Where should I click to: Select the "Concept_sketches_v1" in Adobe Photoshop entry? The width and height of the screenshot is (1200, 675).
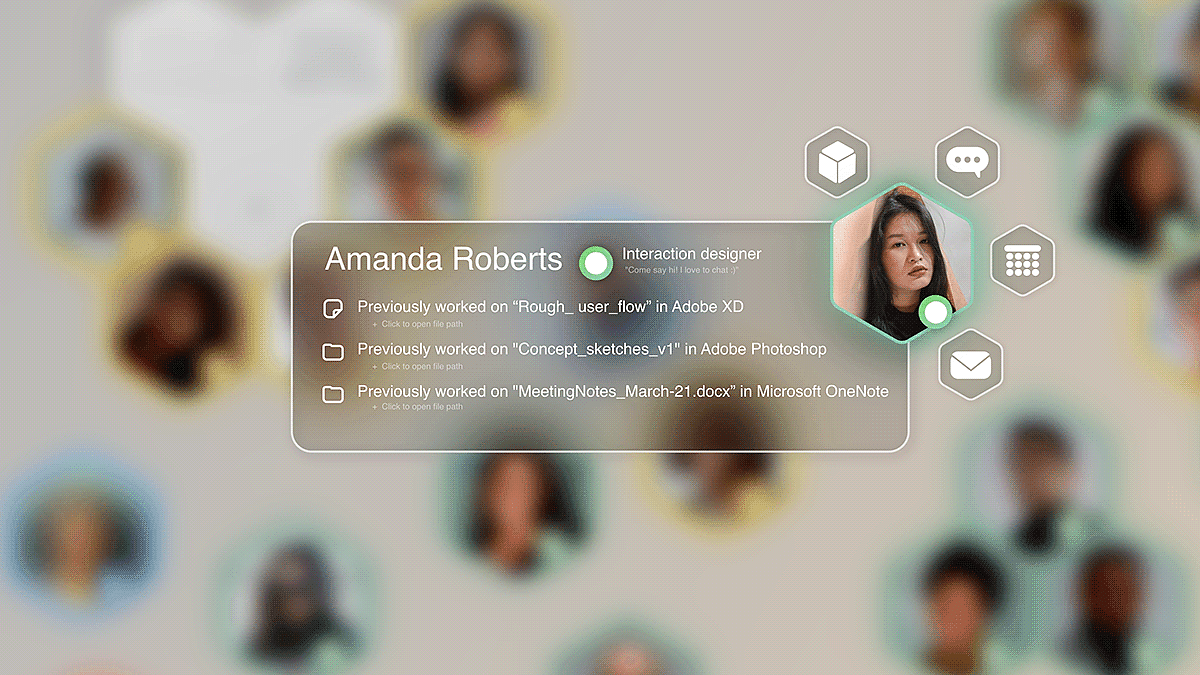coord(592,349)
